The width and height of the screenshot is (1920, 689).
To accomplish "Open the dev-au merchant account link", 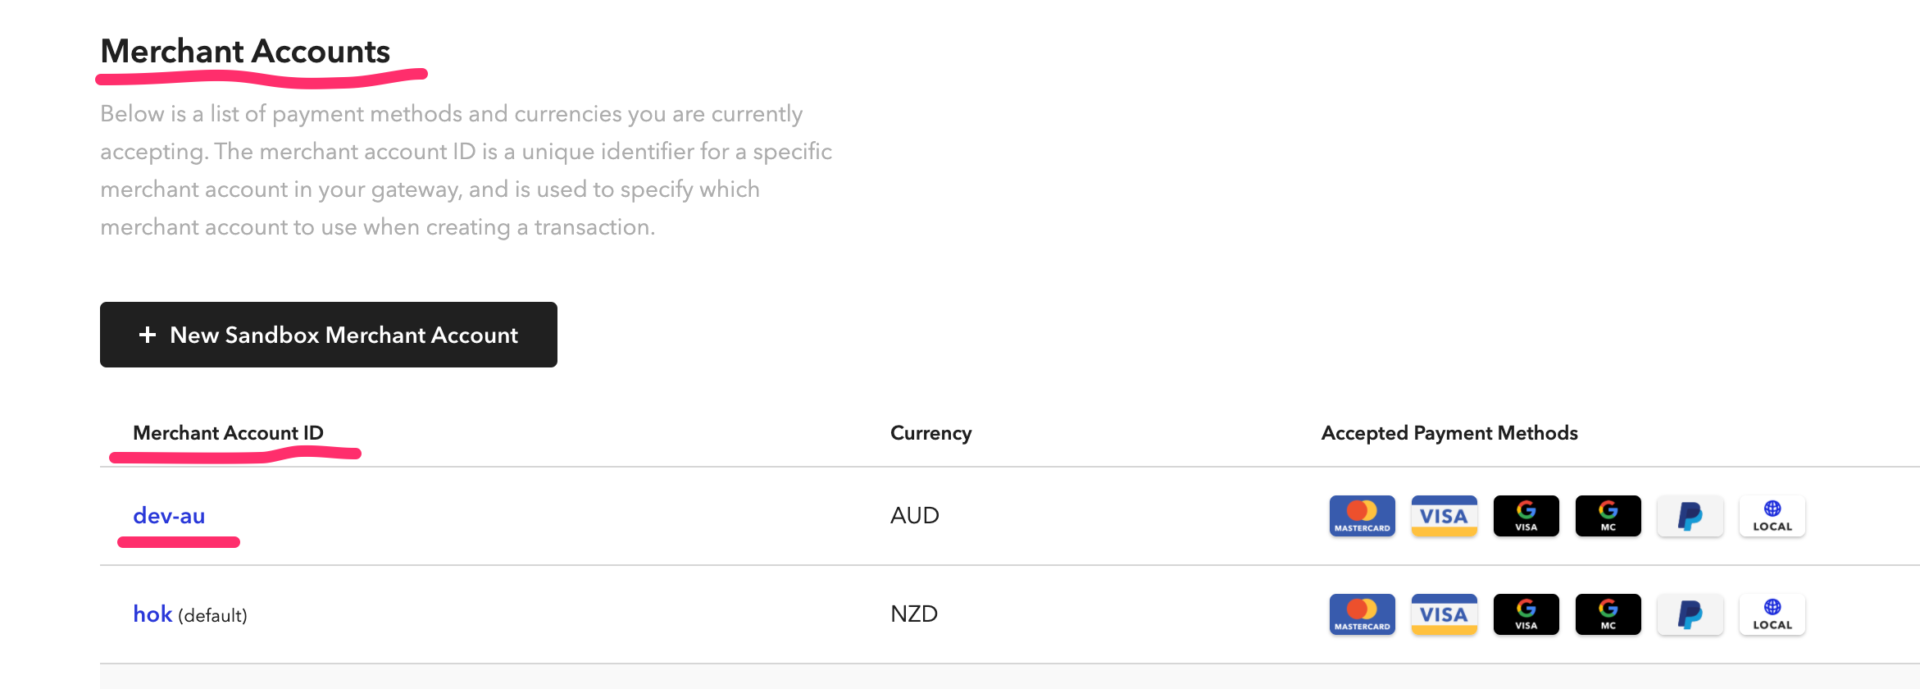I will click(169, 516).
